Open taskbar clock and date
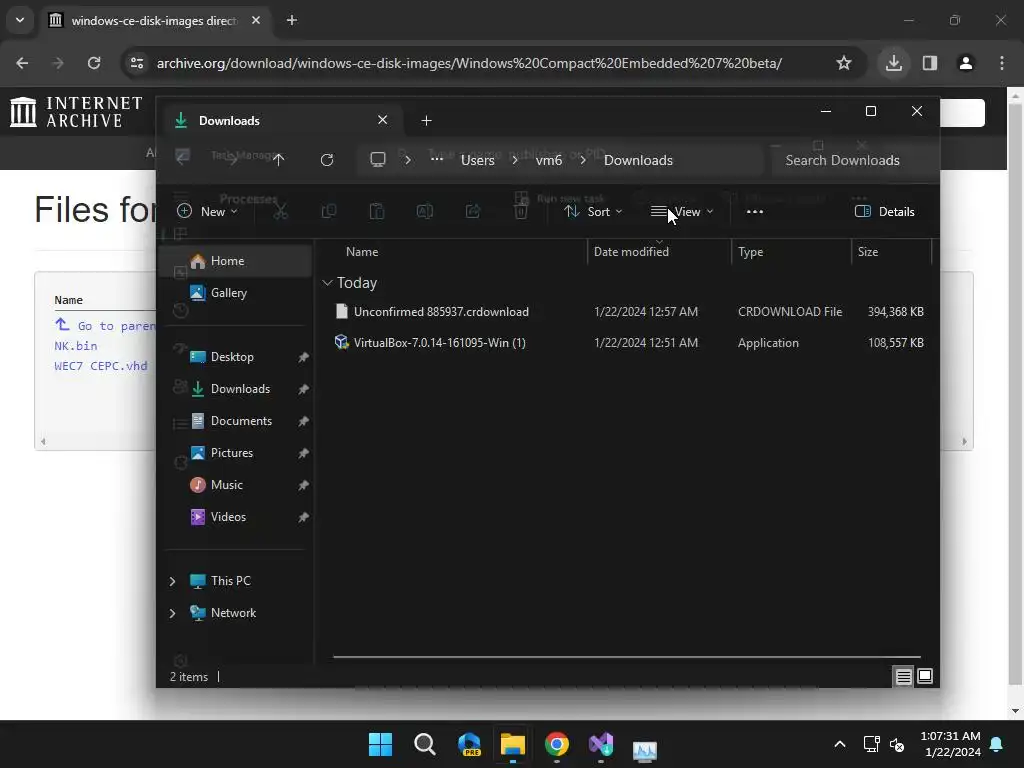 [x=951, y=744]
